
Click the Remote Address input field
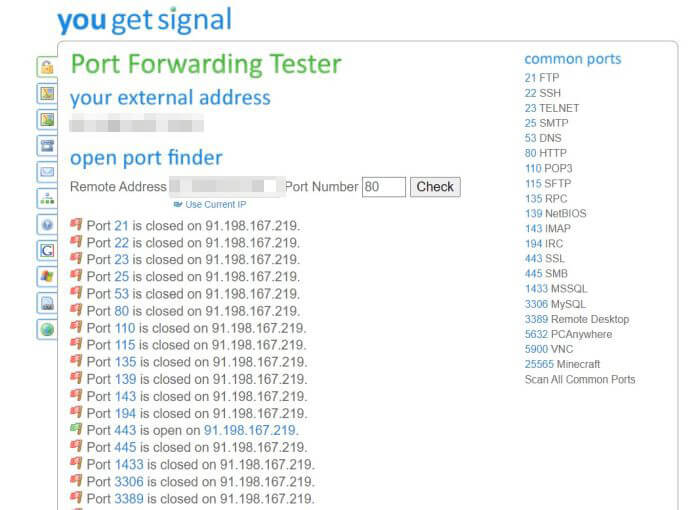coord(226,187)
